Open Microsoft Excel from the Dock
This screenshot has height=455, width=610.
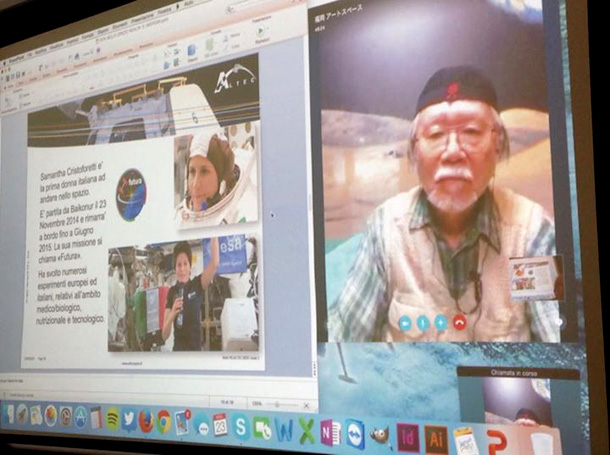click(x=307, y=431)
